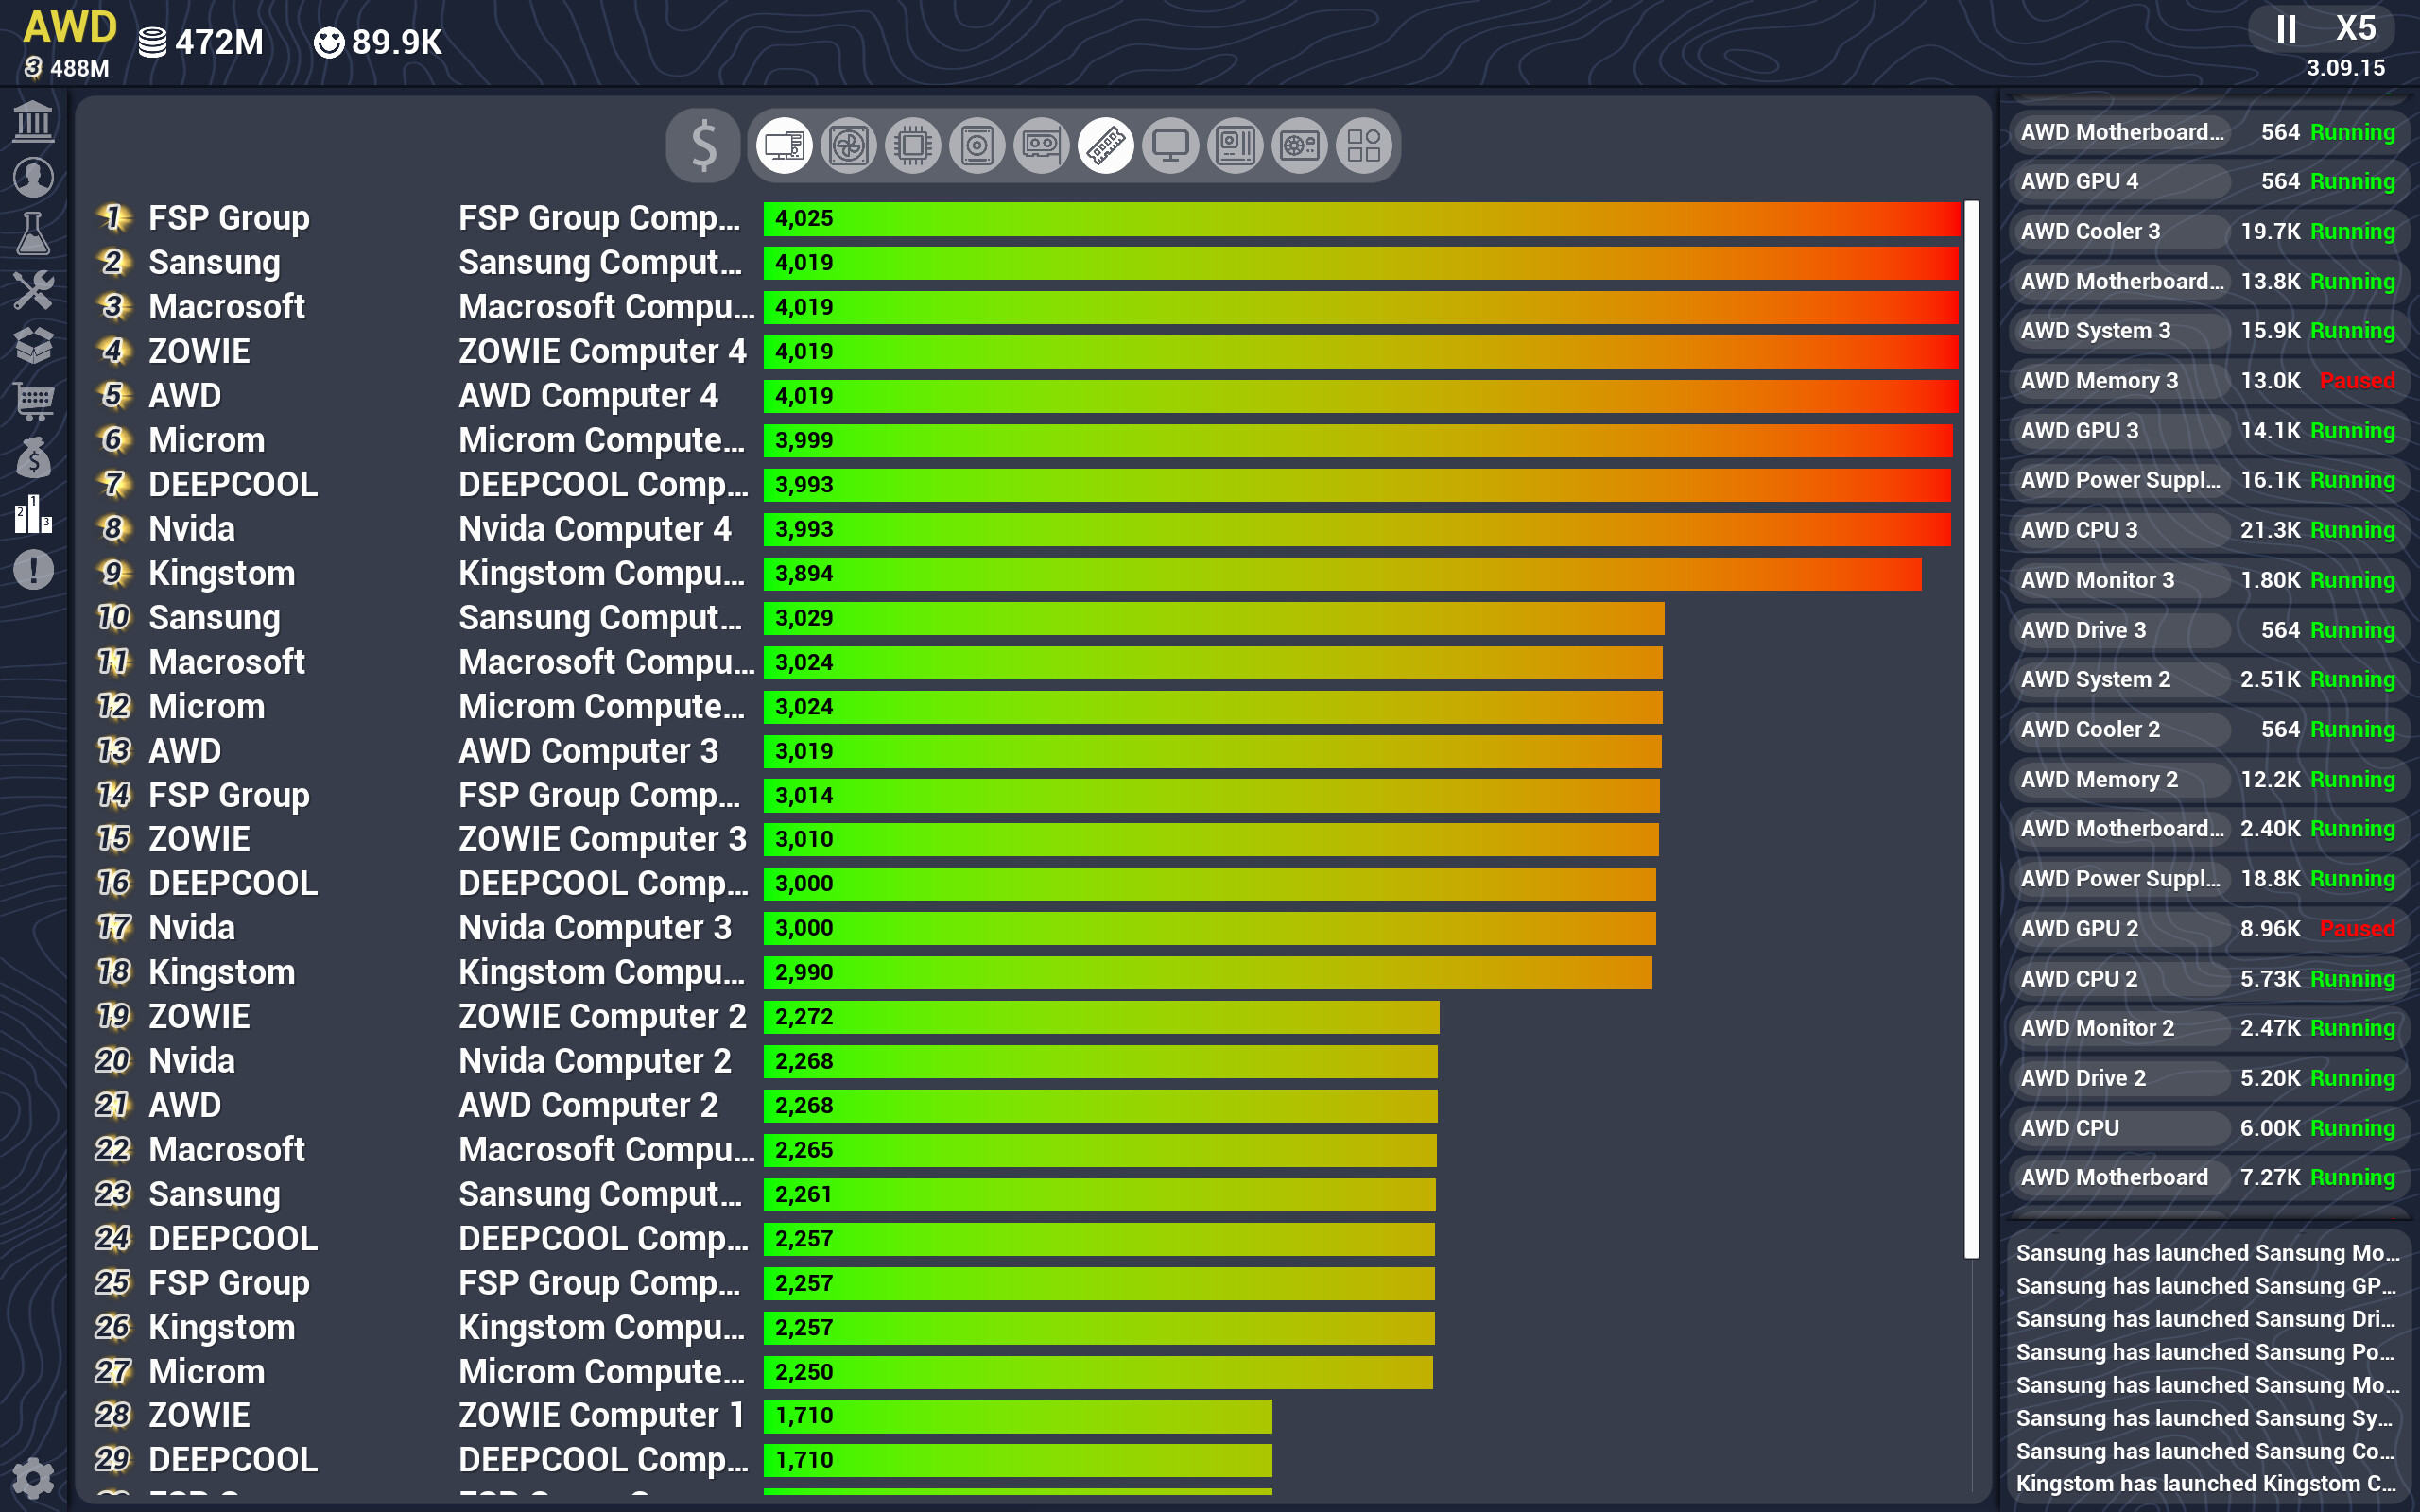Click the smiley fans icon
2420x1512 pixels.
click(329, 42)
